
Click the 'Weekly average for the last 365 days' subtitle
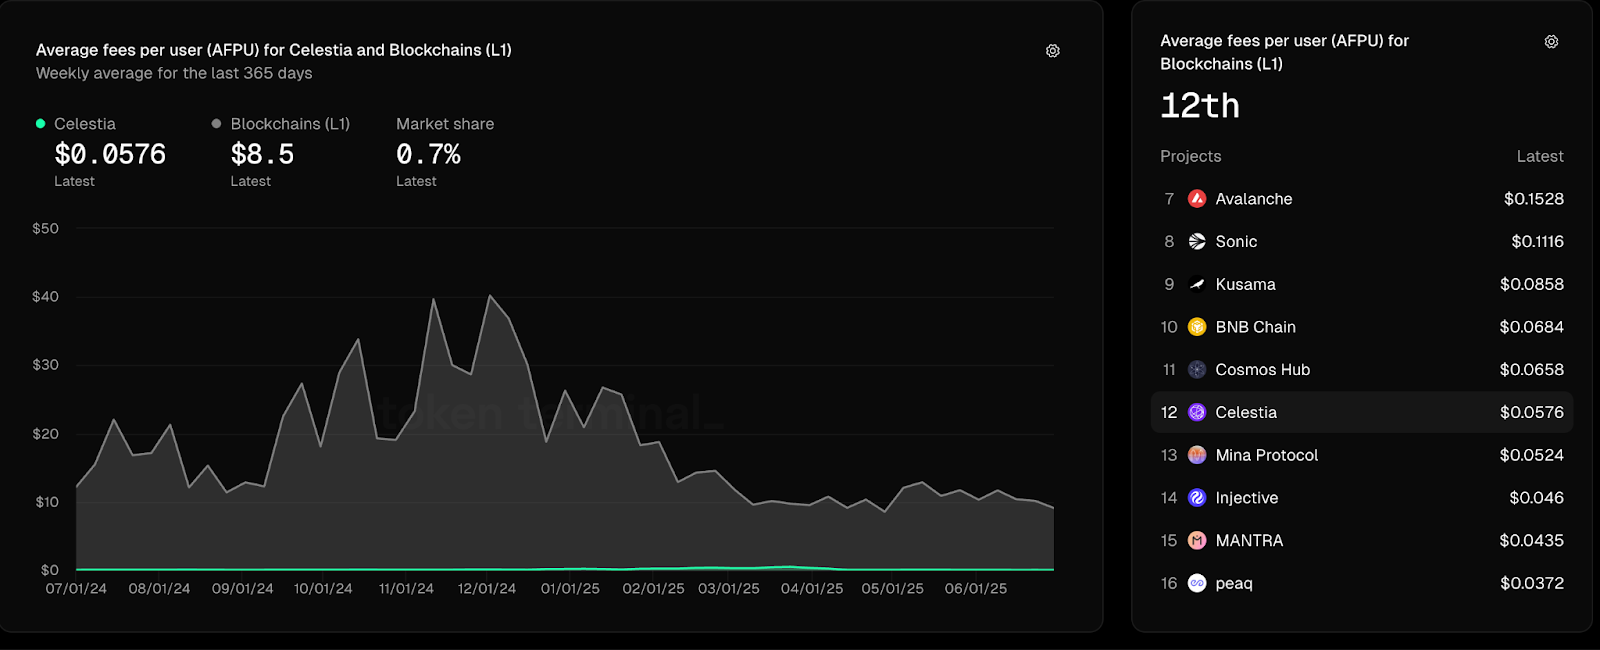(174, 73)
